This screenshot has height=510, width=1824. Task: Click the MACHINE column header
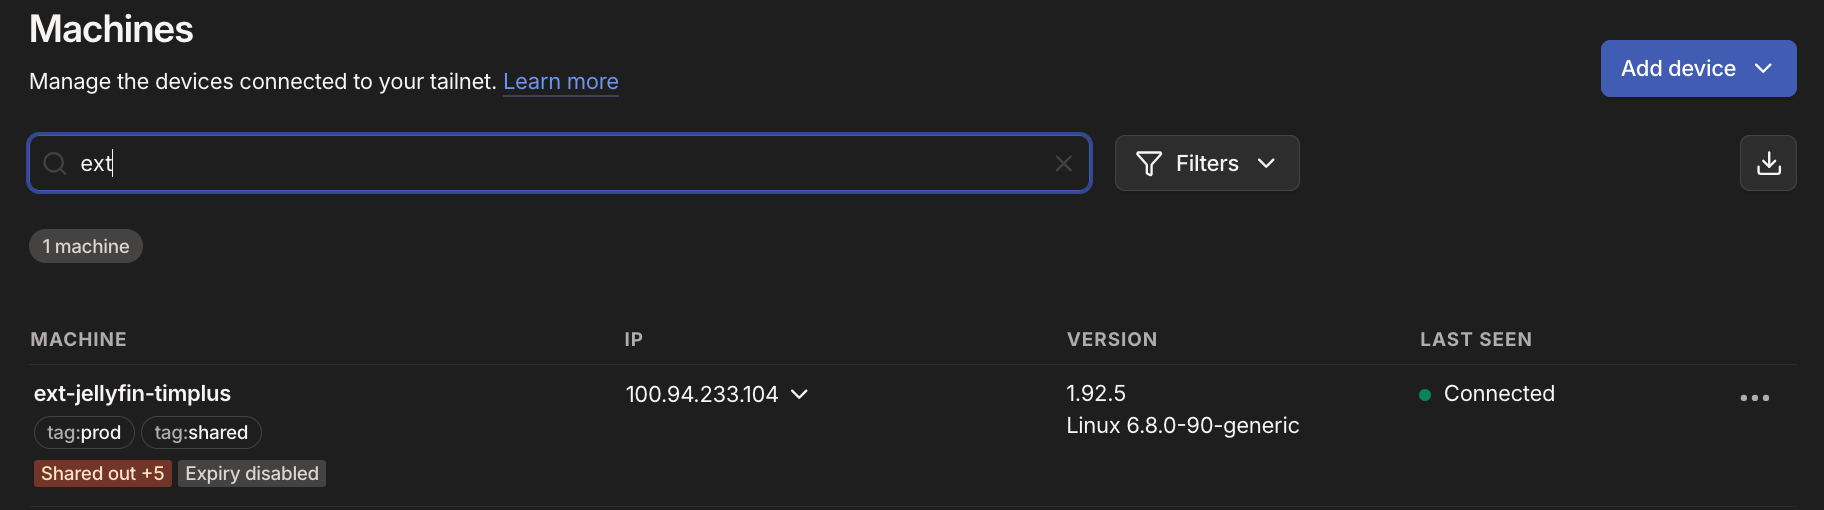[79, 339]
